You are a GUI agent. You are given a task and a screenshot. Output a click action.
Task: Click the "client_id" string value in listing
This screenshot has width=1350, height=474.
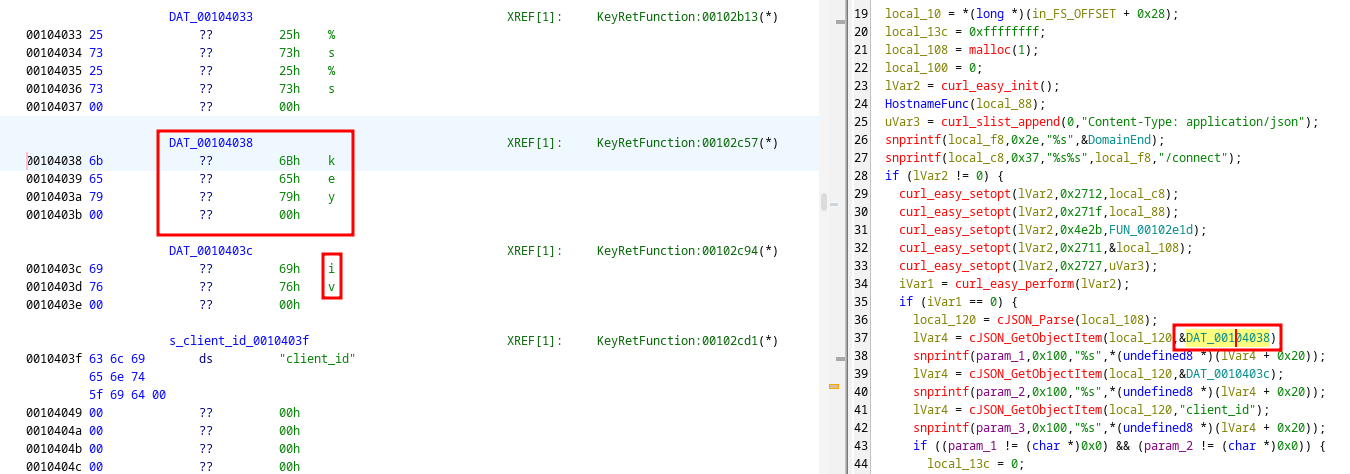coord(317,359)
